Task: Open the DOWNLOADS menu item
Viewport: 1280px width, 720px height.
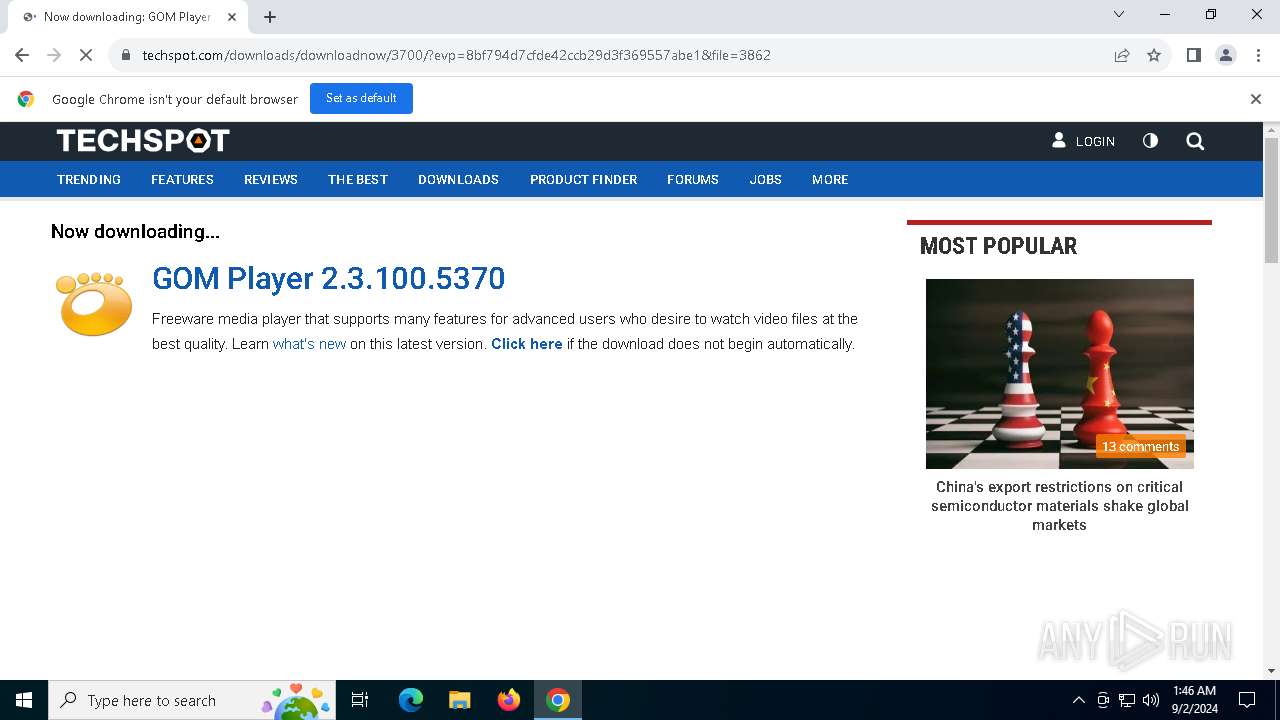Action: click(x=458, y=180)
